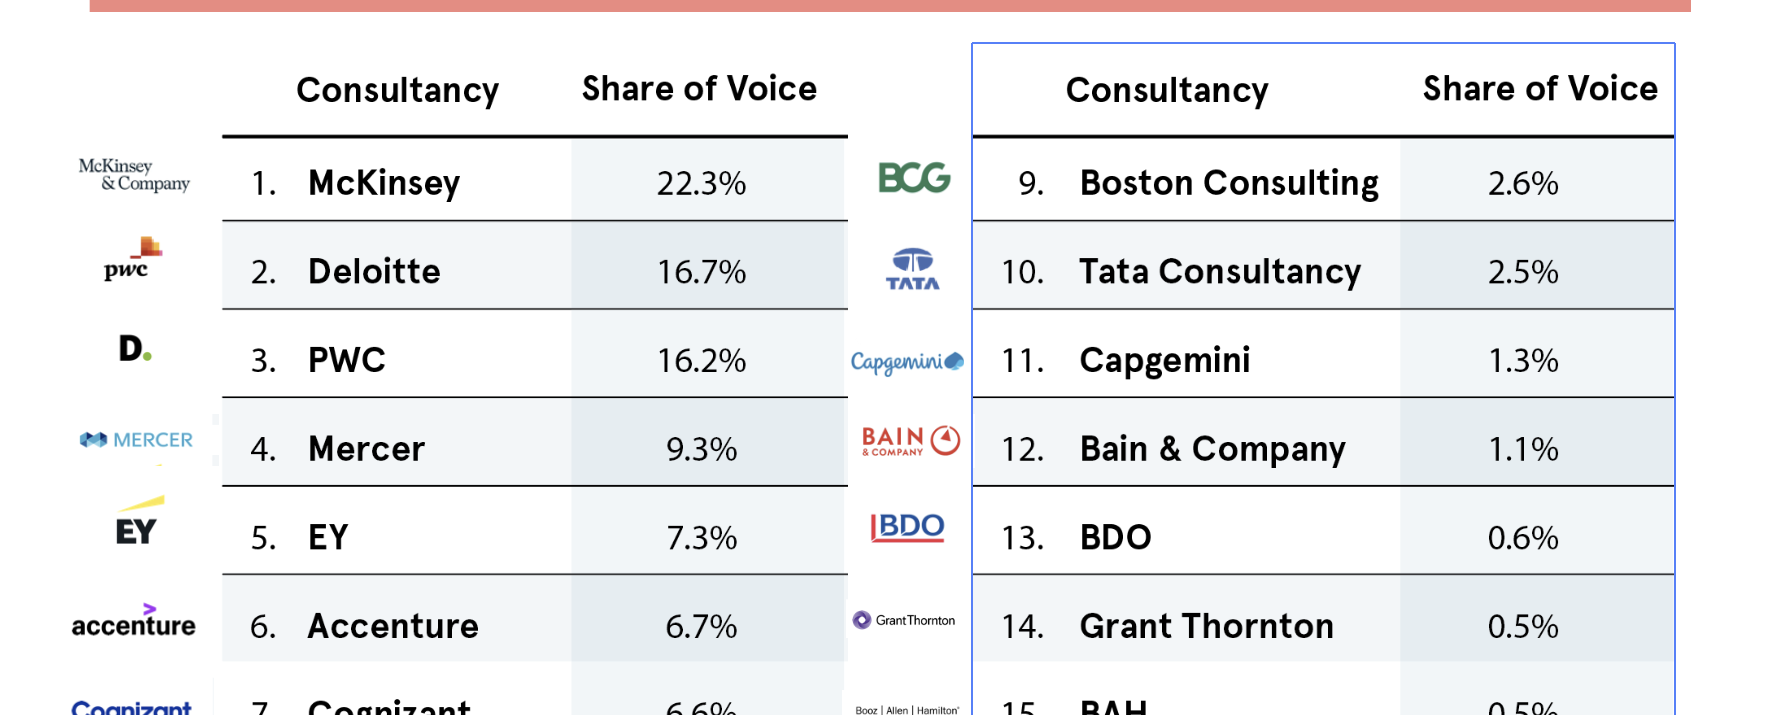Click the McKinsey & Company logo

click(134, 175)
